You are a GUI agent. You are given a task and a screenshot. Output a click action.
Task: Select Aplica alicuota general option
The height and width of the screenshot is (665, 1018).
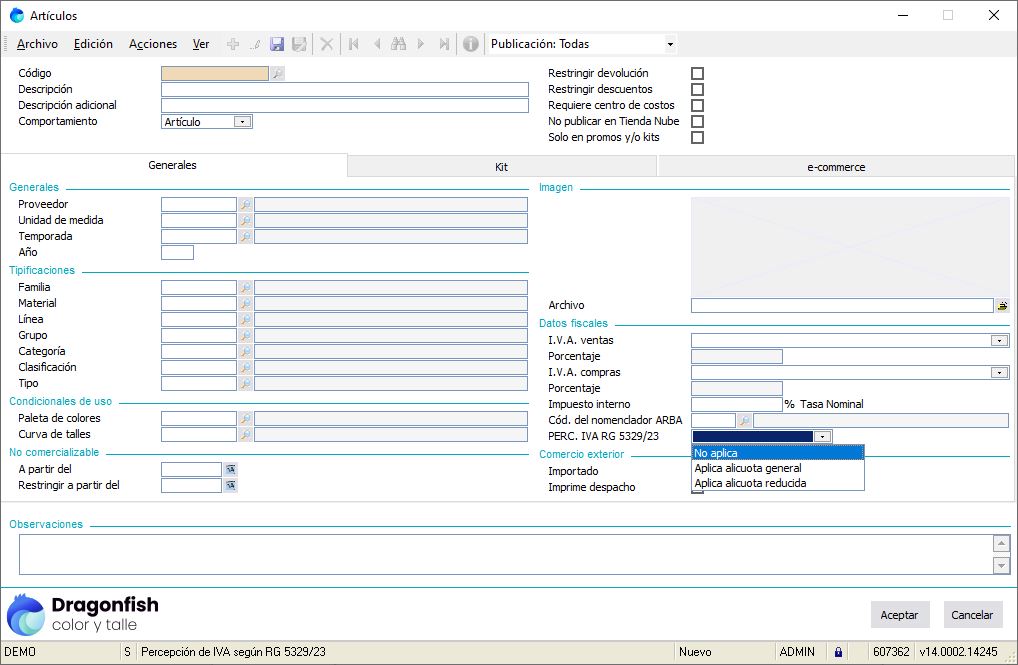[778, 468]
